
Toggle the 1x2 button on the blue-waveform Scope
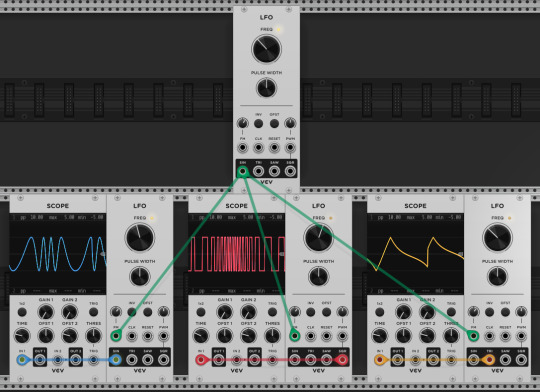[22, 312]
